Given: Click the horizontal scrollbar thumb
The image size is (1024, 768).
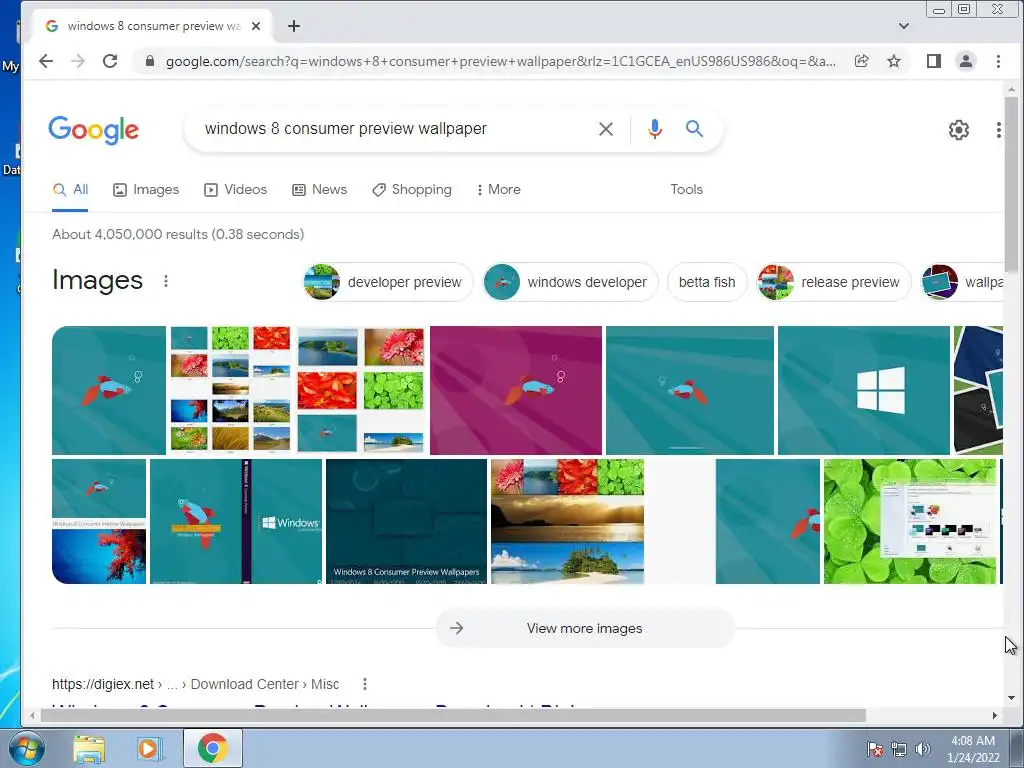Looking at the screenshot, I should 453,716.
